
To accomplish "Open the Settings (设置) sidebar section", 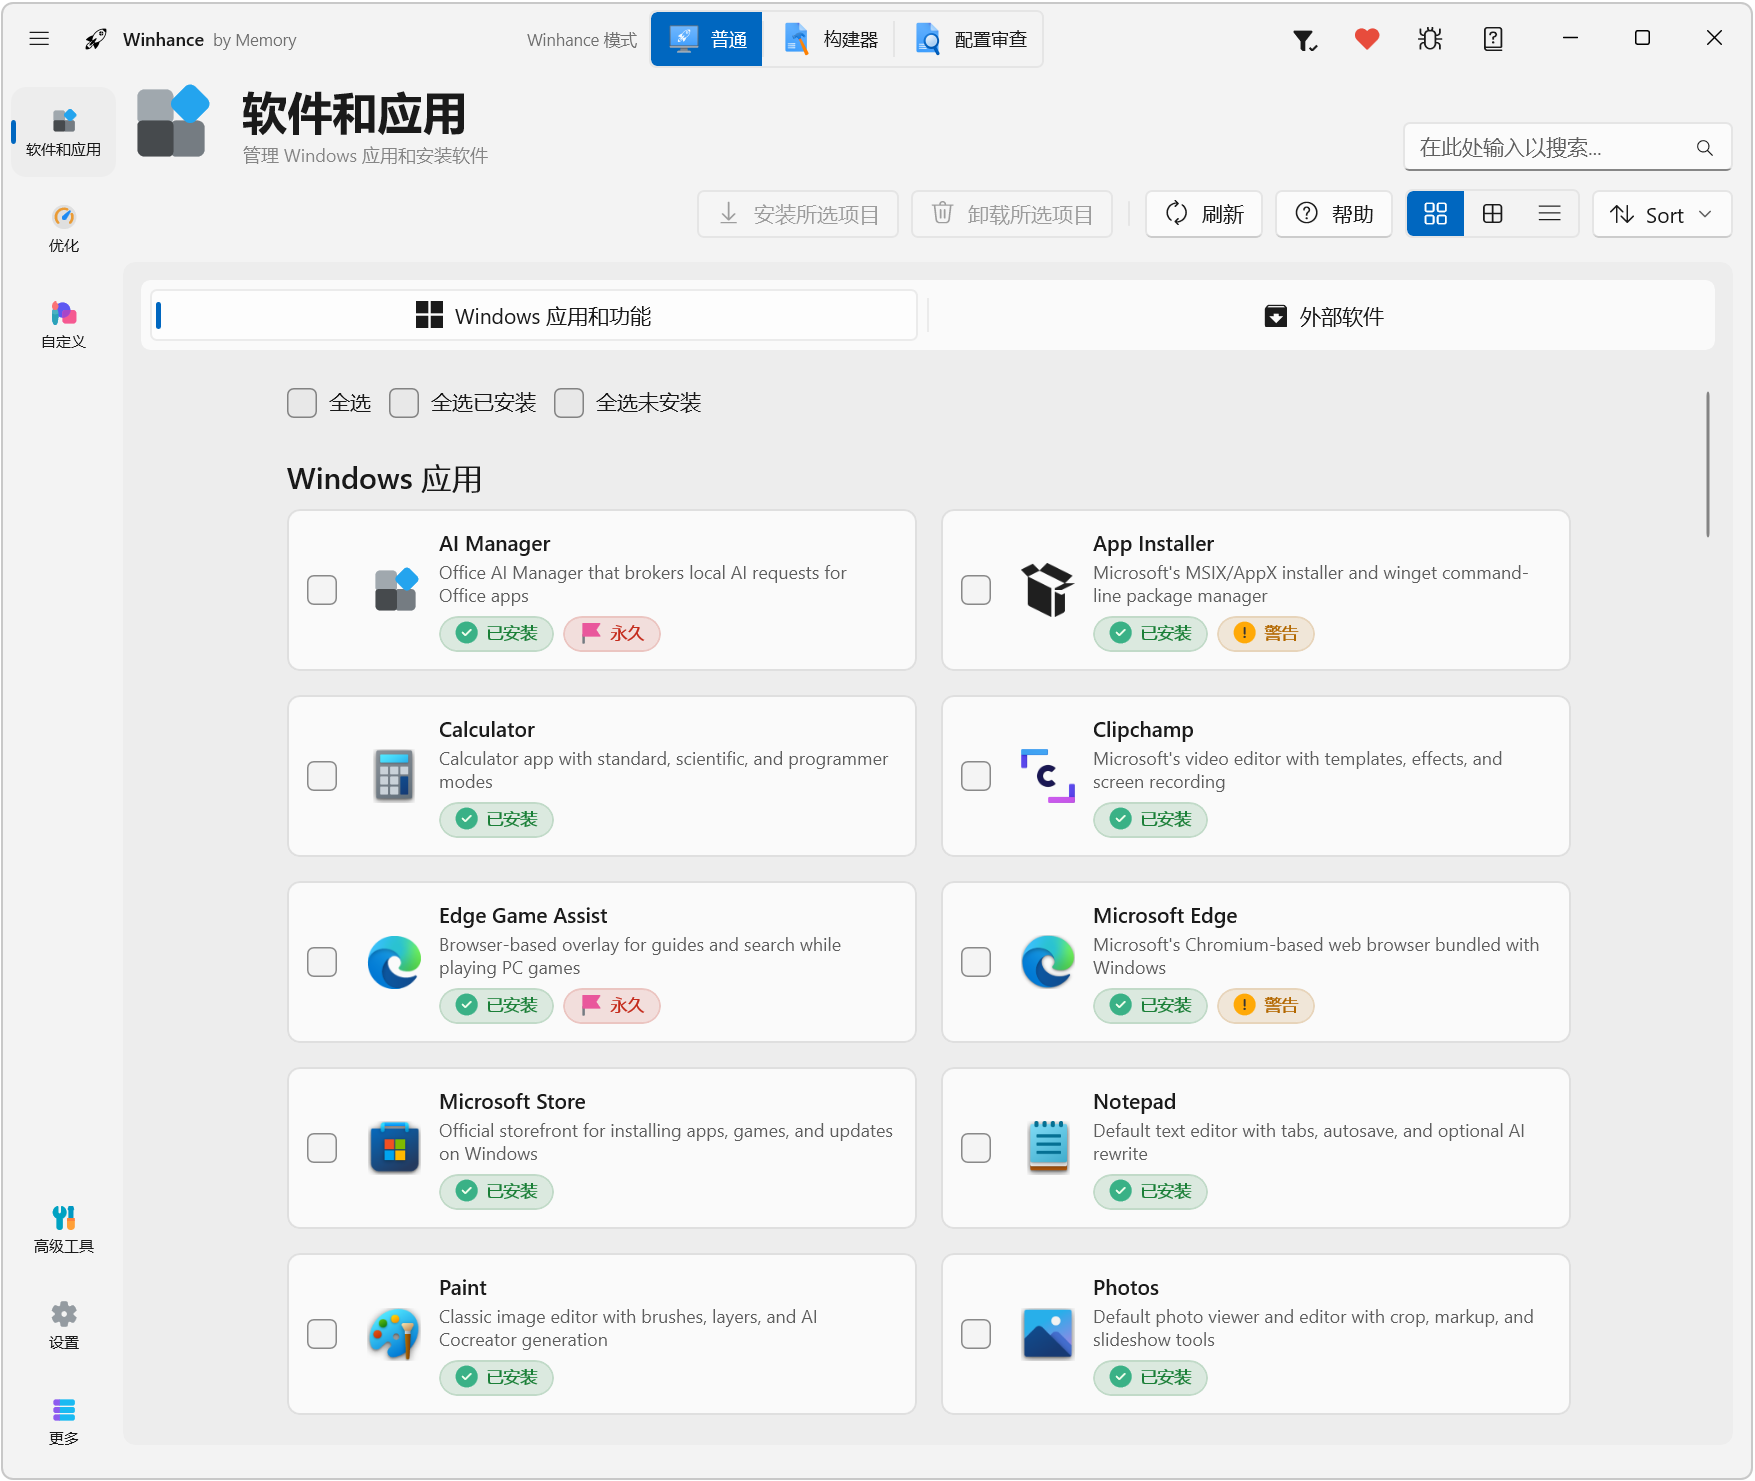I will point(64,1325).
